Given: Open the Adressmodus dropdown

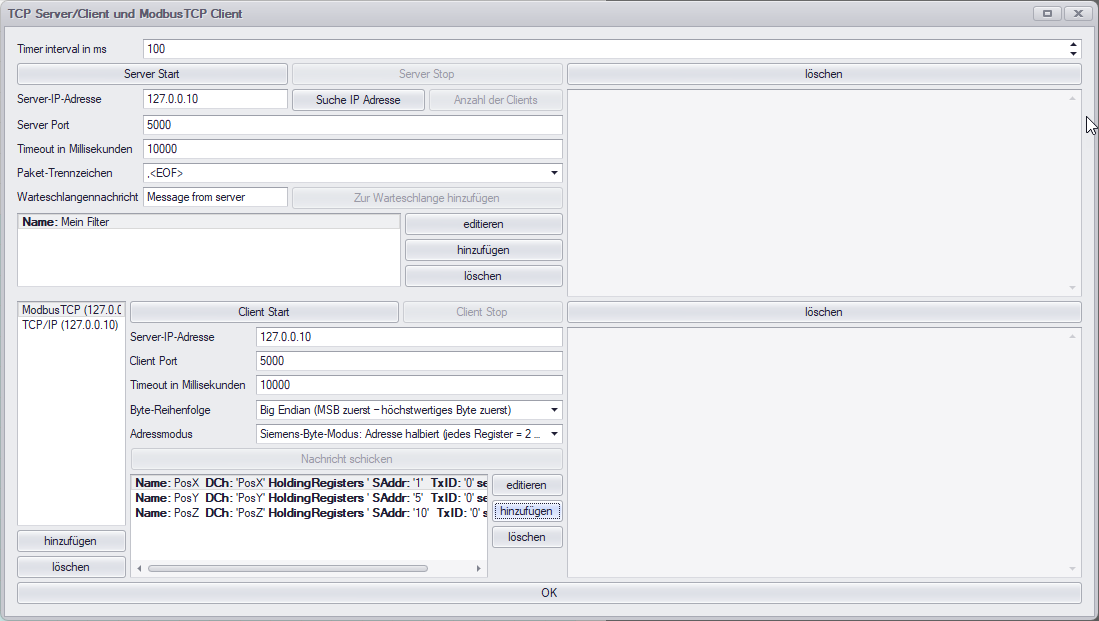Looking at the screenshot, I should (x=553, y=433).
